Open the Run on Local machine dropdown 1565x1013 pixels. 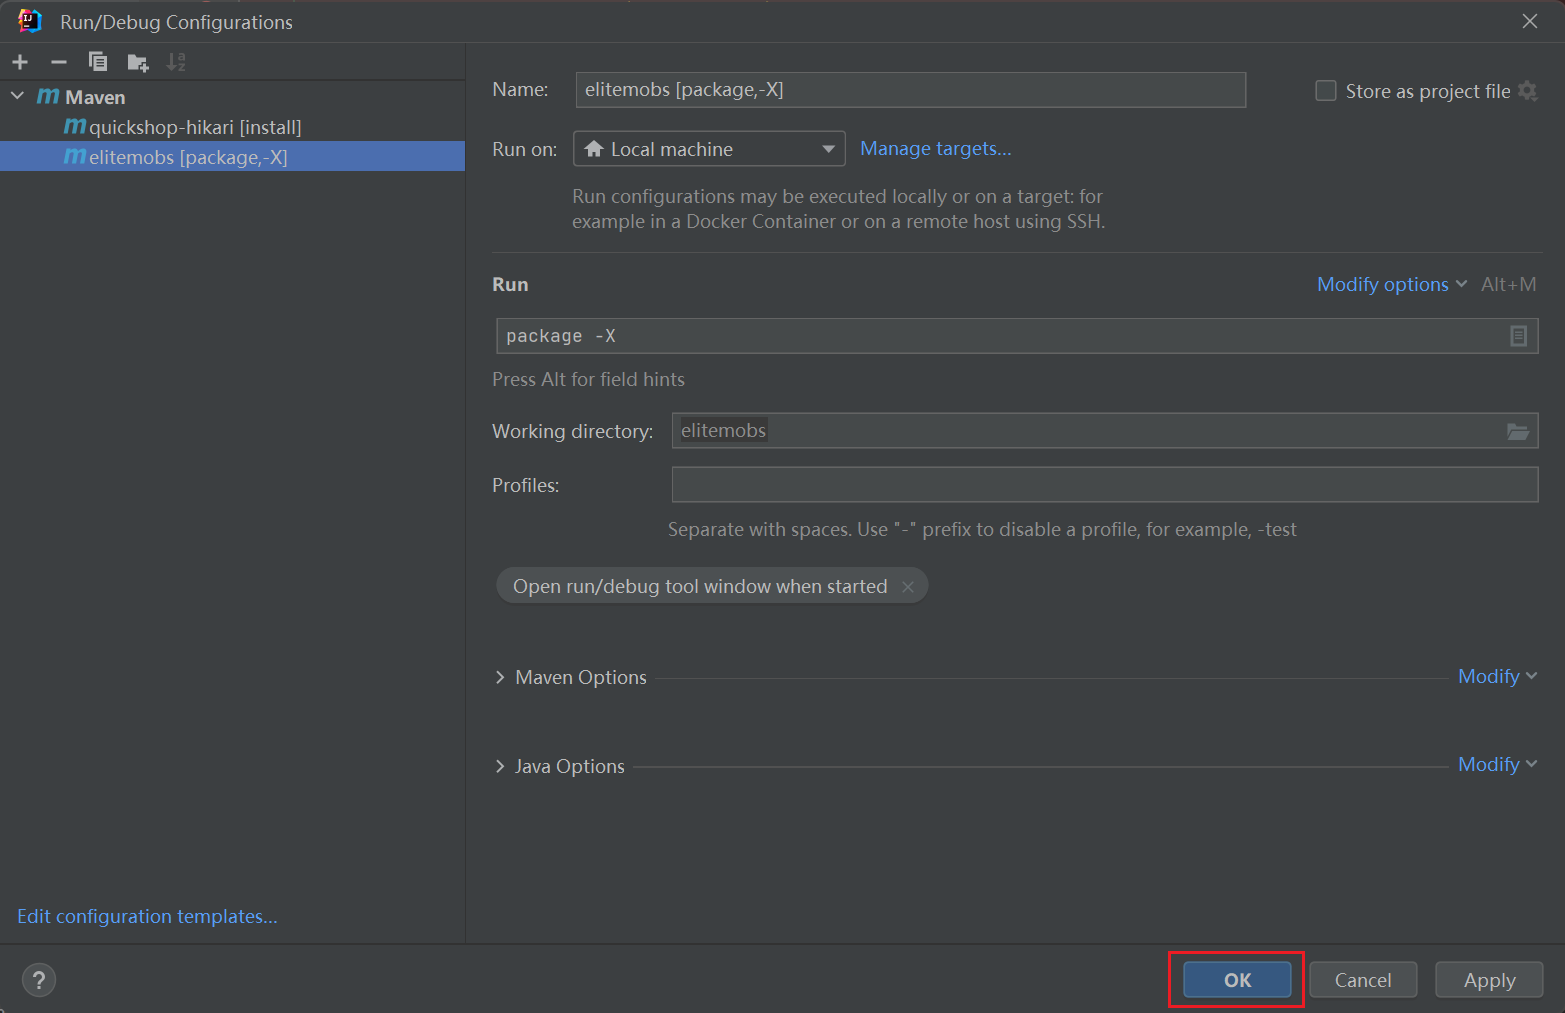[709, 149]
